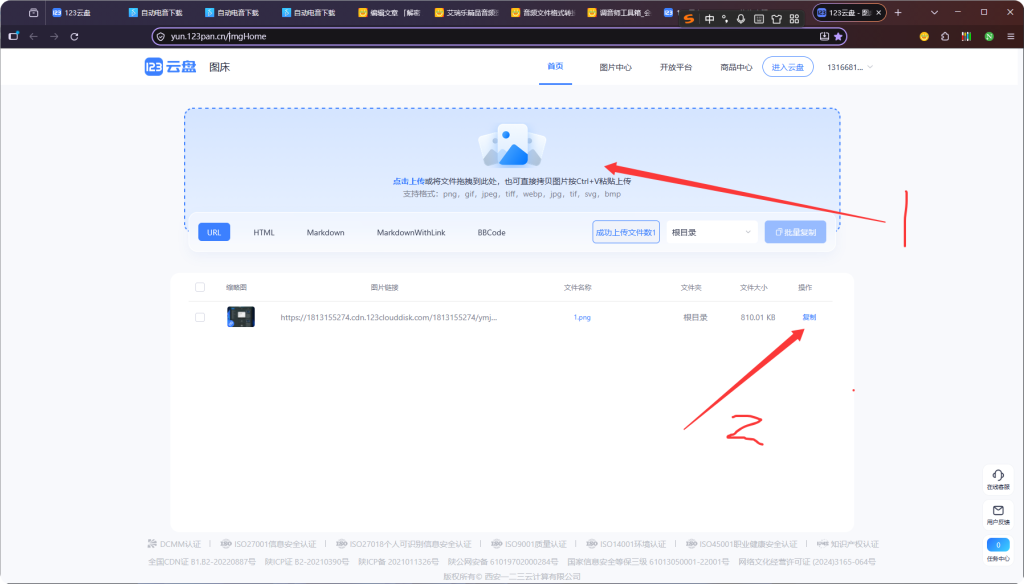The width and height of the screenshot is (1024, 584).
Task: Open the extensions puzzle icon in the browser toolbar
Action: (945, 37)
